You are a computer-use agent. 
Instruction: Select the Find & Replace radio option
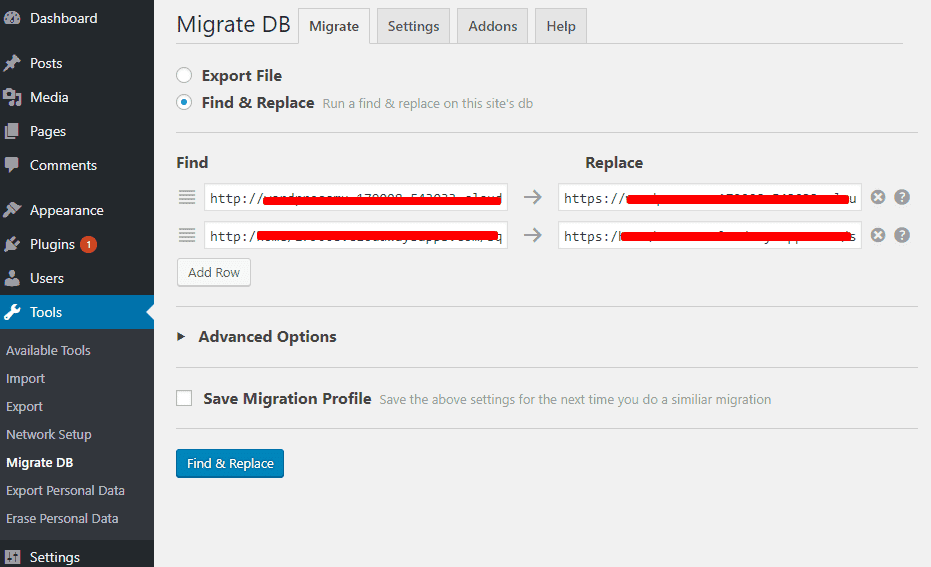coord(184,103)
